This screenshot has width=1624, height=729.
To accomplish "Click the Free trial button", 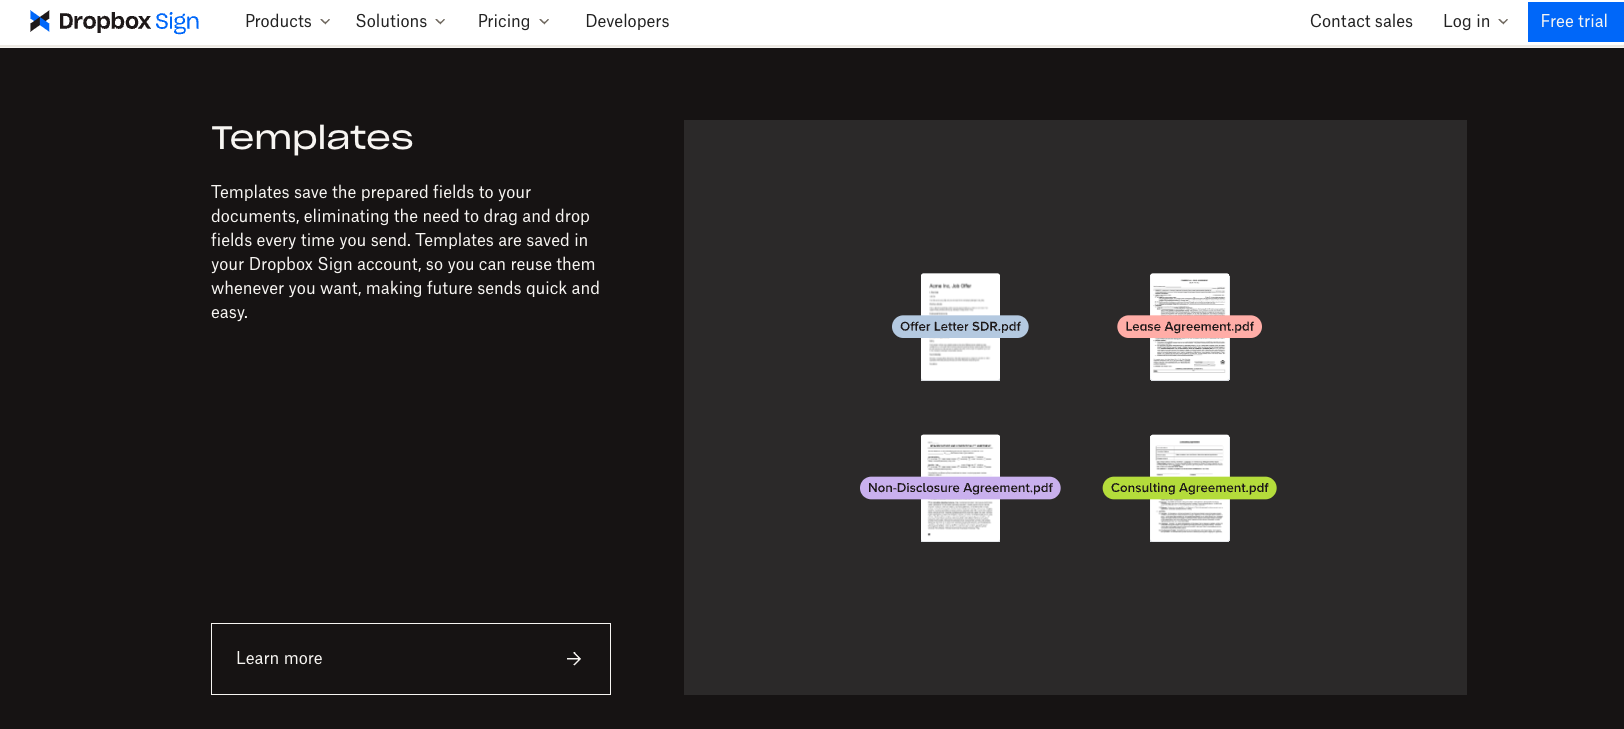I will point(1574,21).
